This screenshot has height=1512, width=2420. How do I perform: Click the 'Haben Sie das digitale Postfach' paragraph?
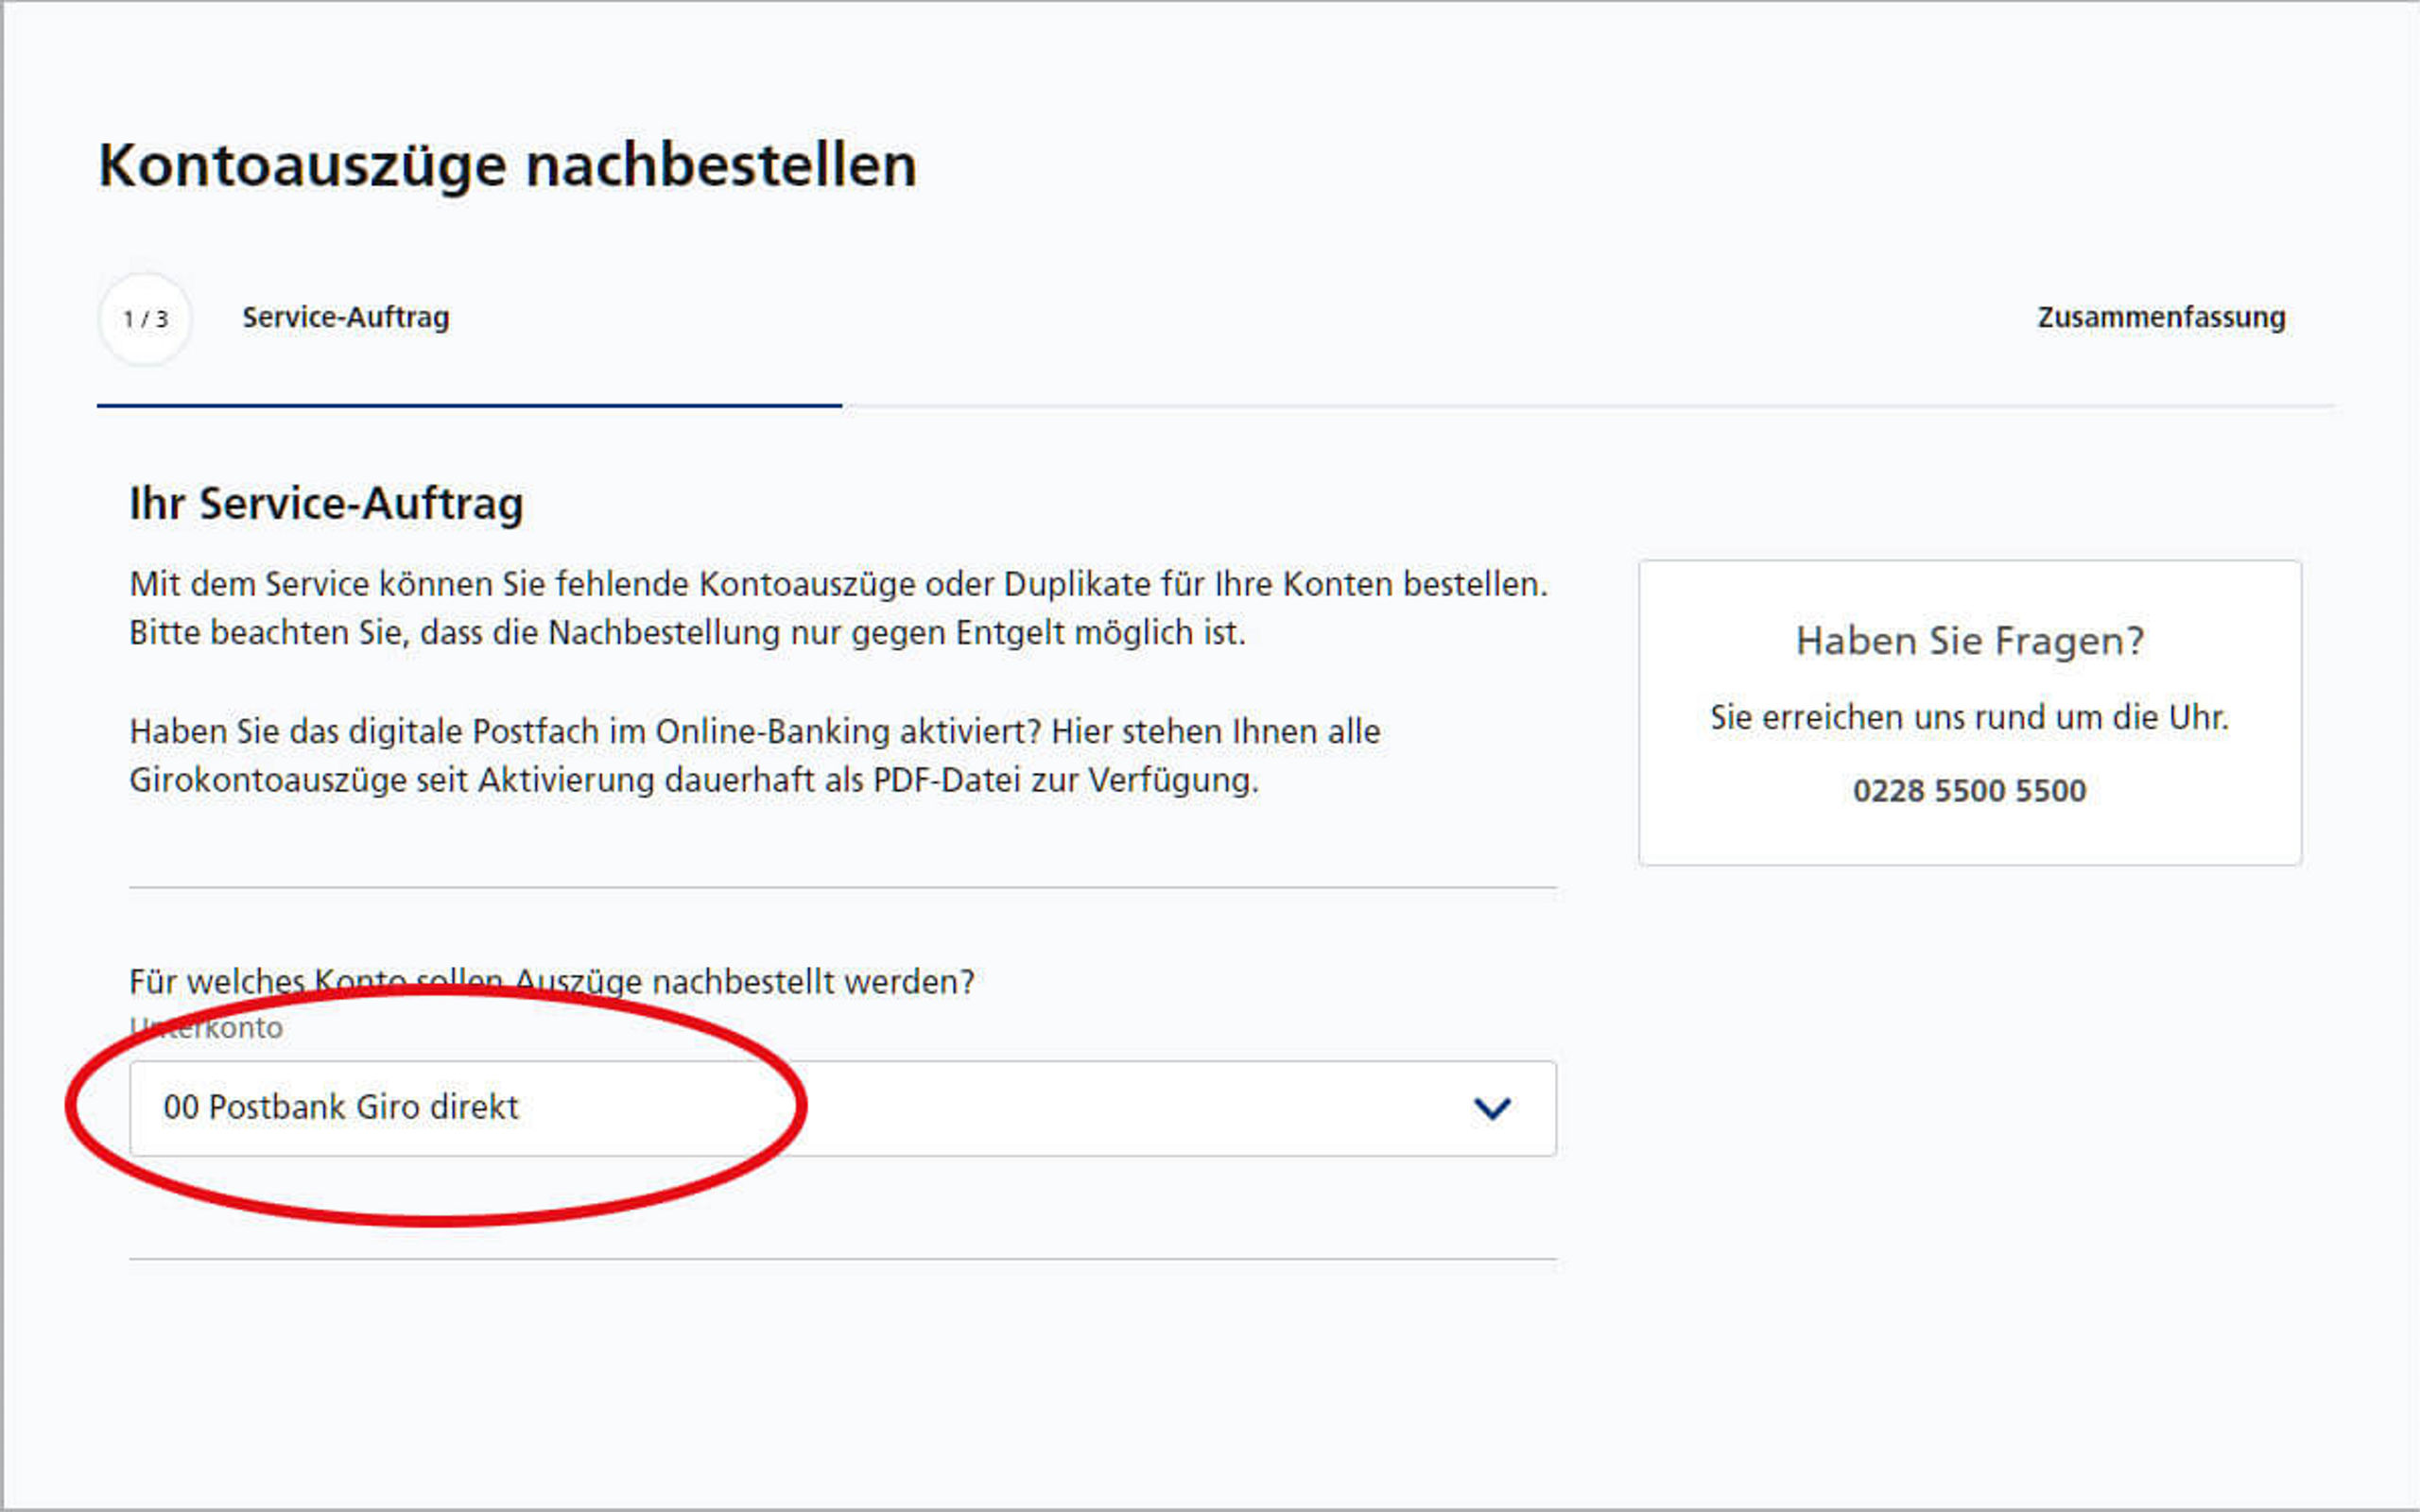click(x=754, y=731)
